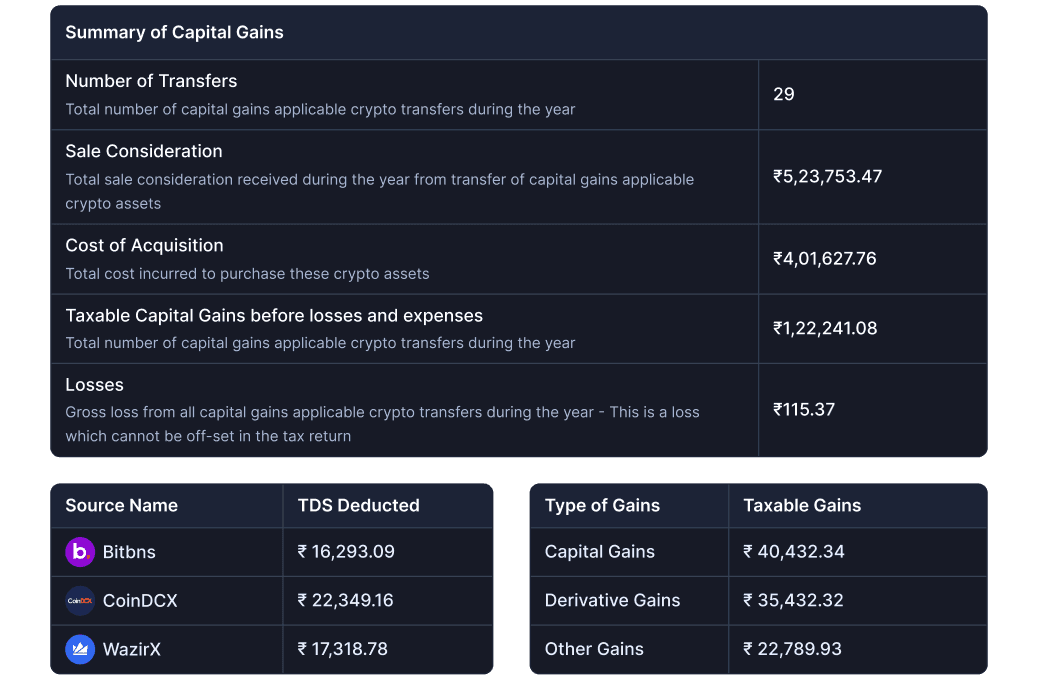
Task: Select the transfers count value 29
Action: point(784,94)
